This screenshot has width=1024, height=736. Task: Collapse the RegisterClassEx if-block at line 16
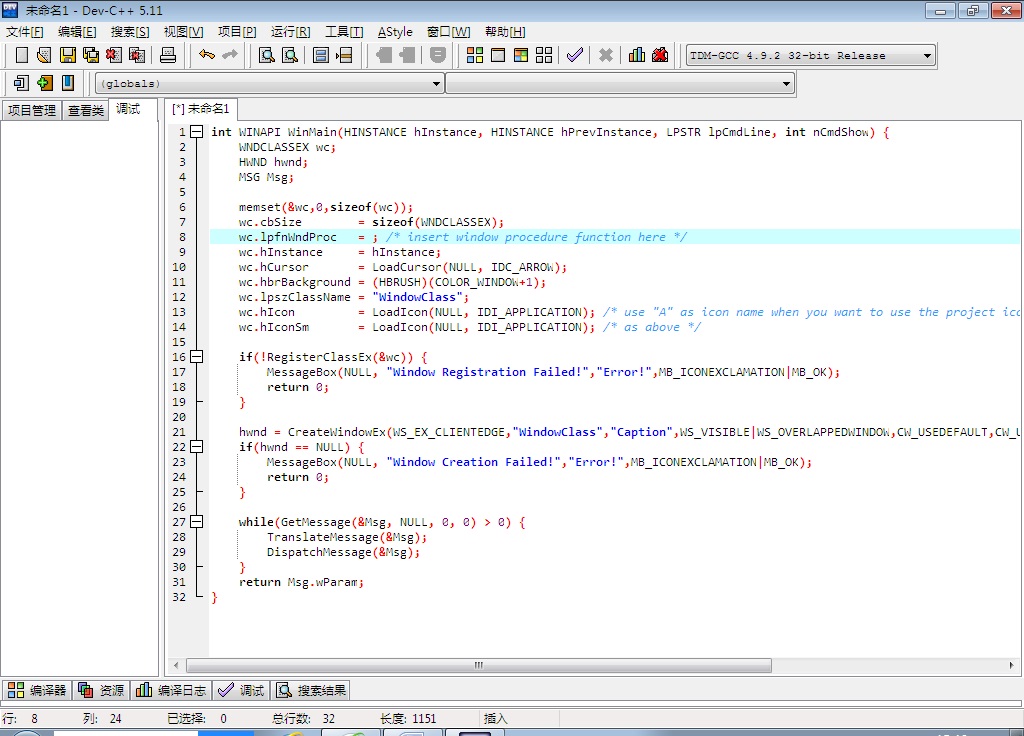point(197,357)
